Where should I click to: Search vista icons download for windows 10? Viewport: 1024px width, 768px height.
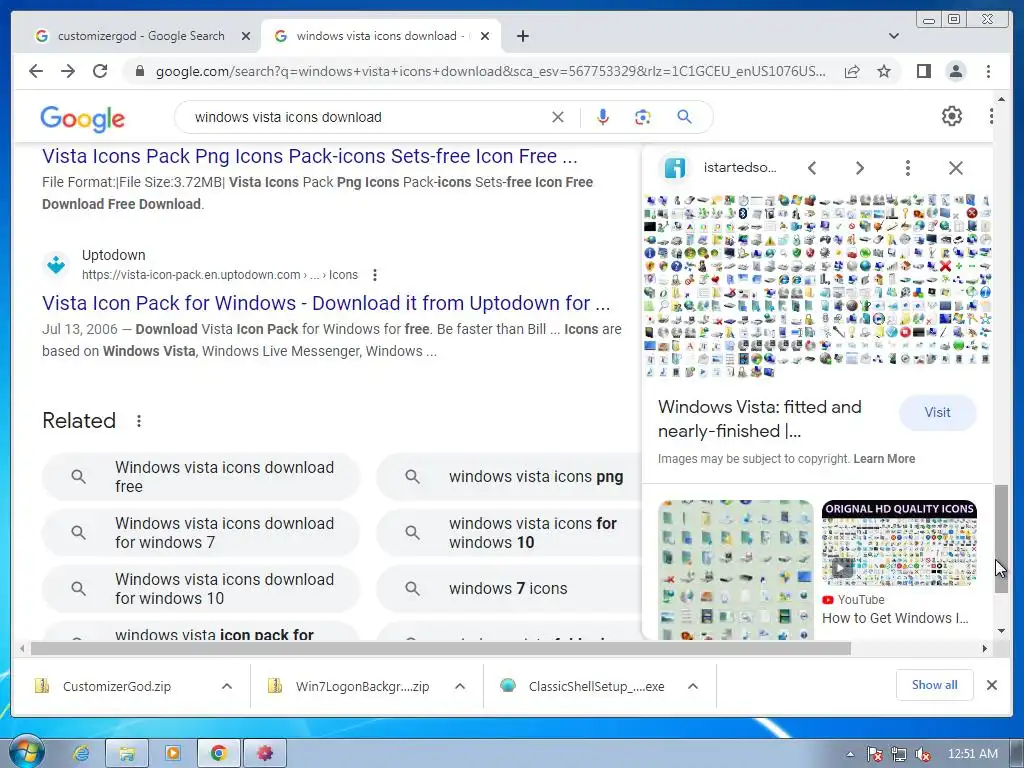pyautogui.click(x=200, y=588)
